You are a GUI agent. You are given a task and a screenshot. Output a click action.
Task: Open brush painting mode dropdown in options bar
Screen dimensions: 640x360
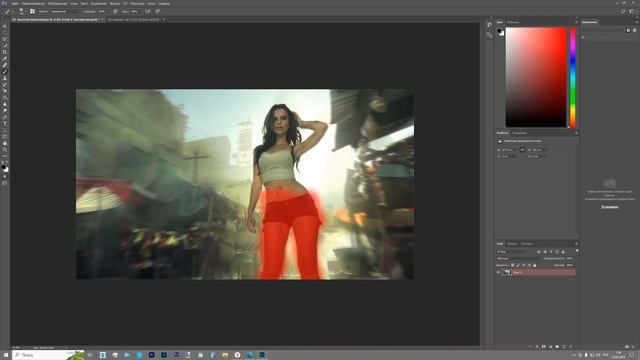[65, 11]
